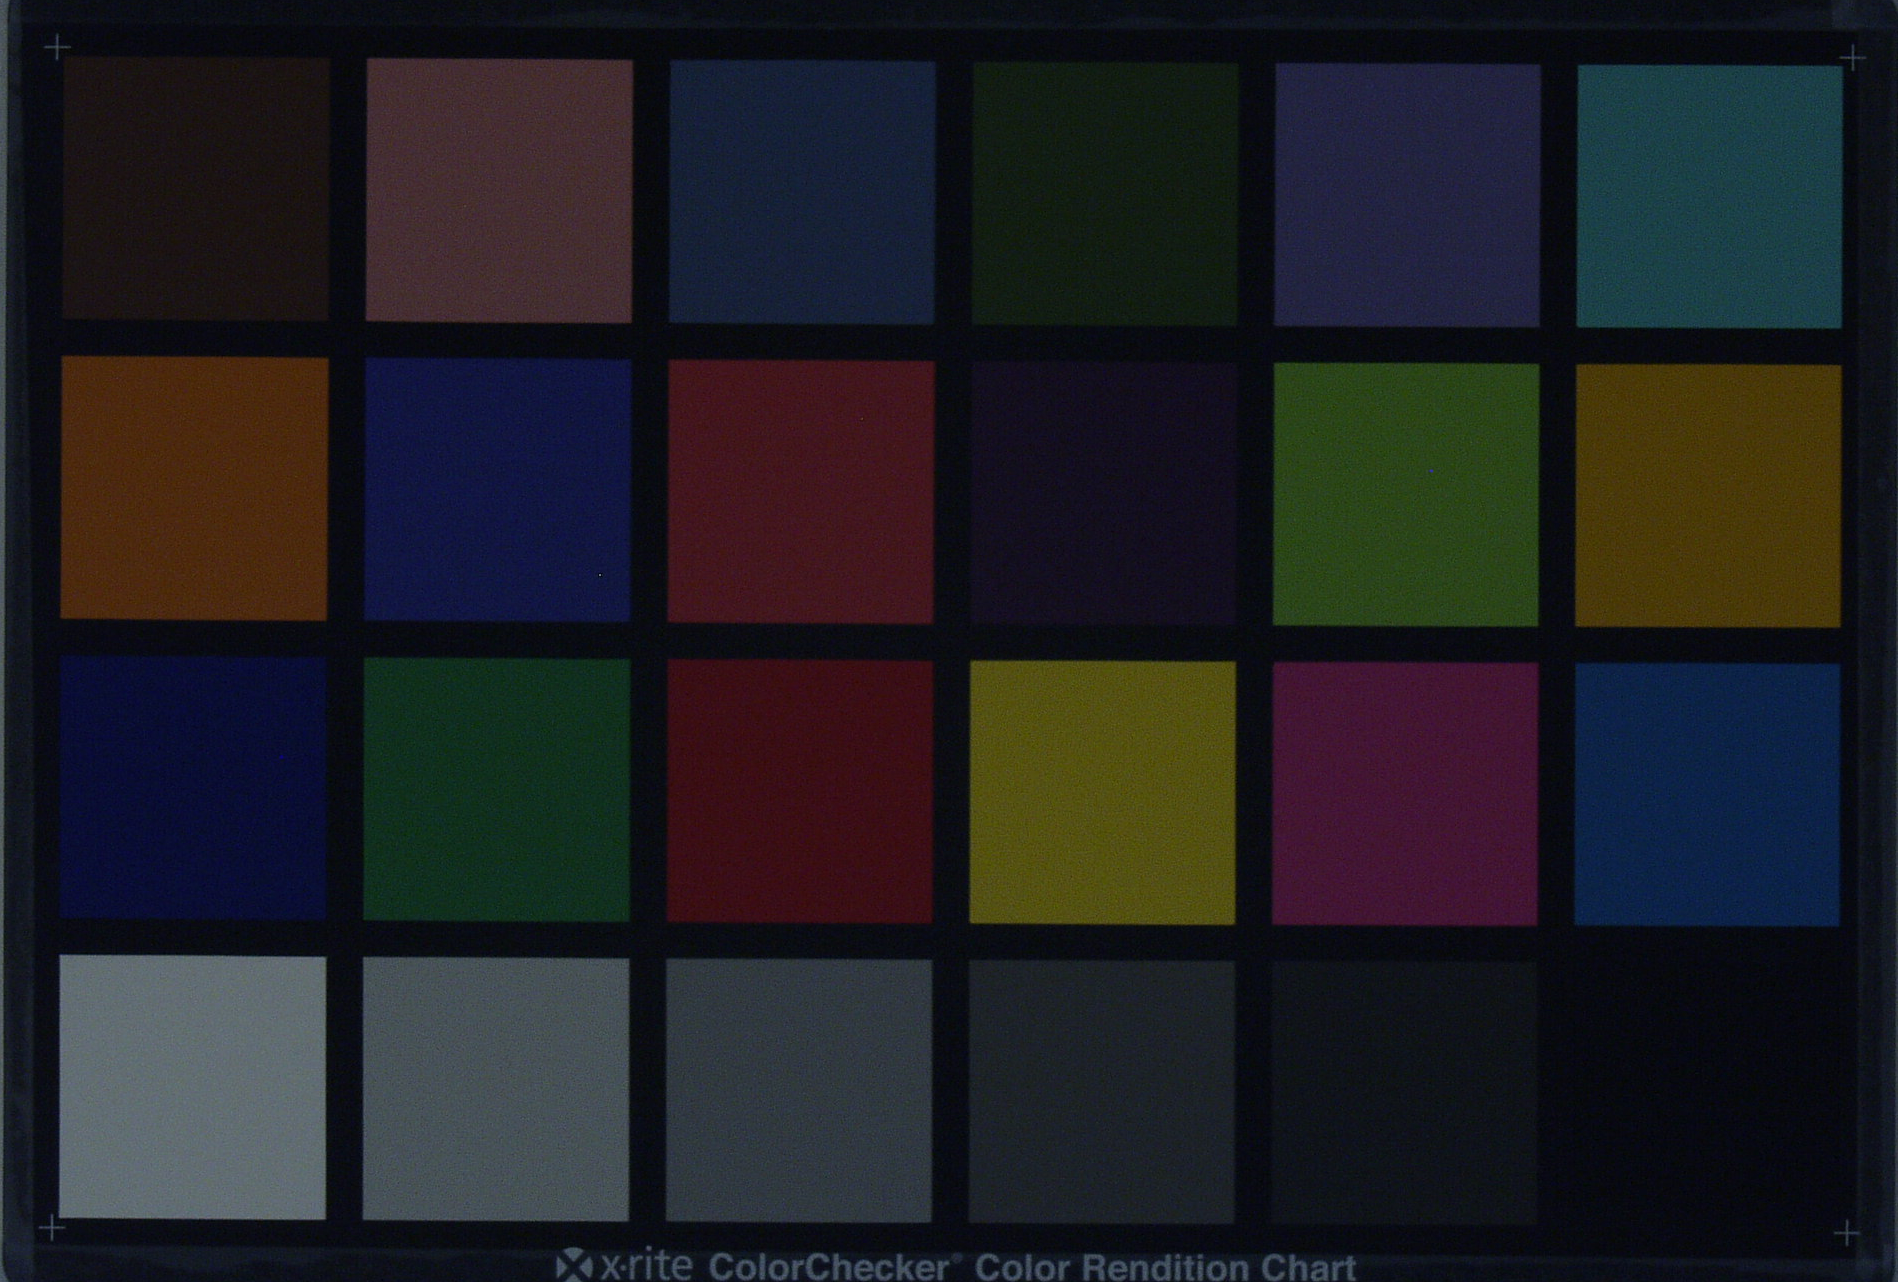1898x1282 pixels.
Task: Choose the moderate red patch in second row
Action: 801,492
